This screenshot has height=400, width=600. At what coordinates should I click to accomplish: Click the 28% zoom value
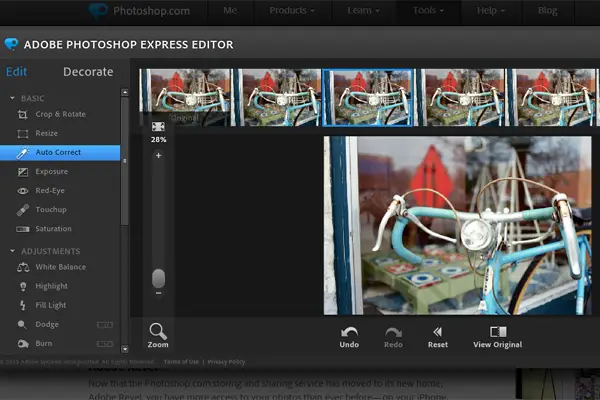(158, 140)
